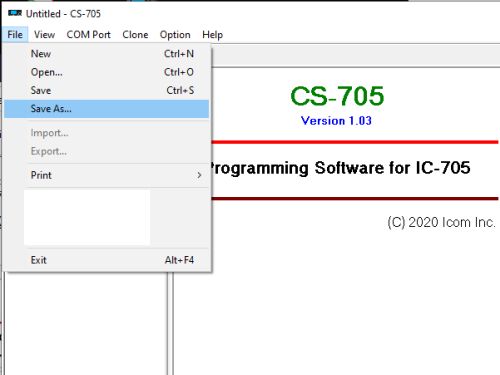The image size is (500, 375).
Task: Choose Exit from the File menu
Action: point(107,260)
